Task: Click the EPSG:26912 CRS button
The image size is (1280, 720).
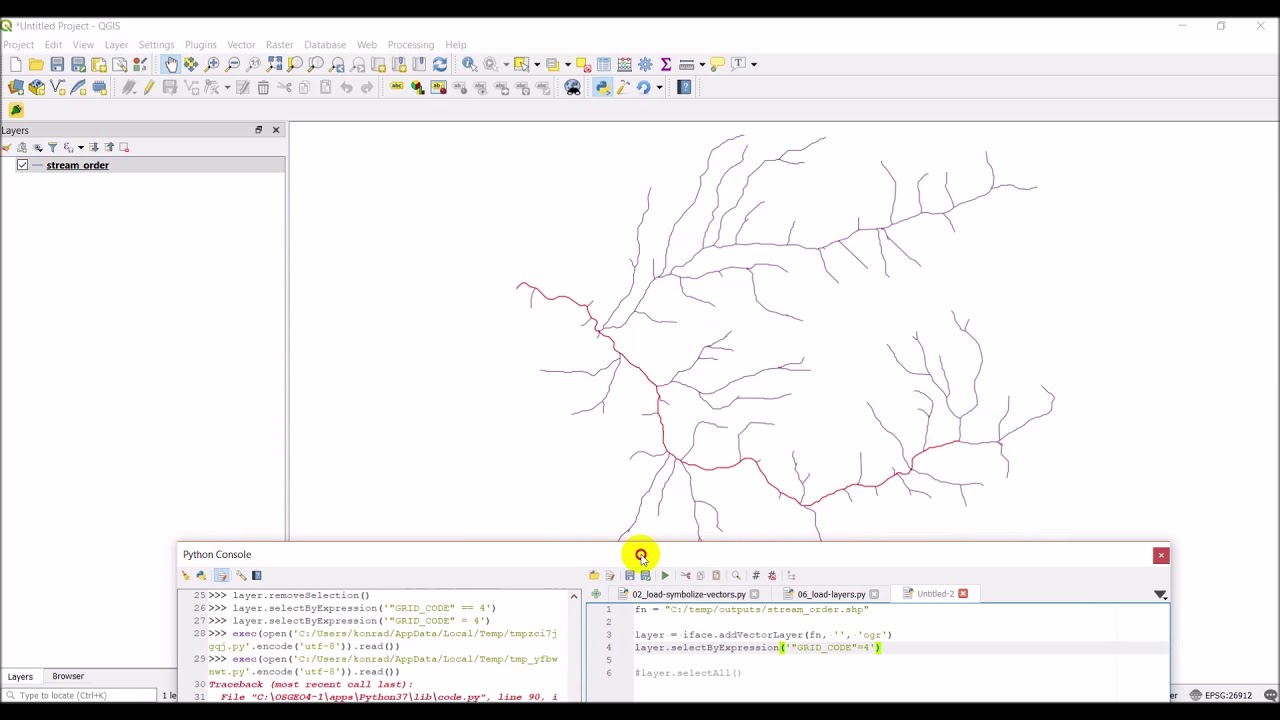Action: (1221, 695)
